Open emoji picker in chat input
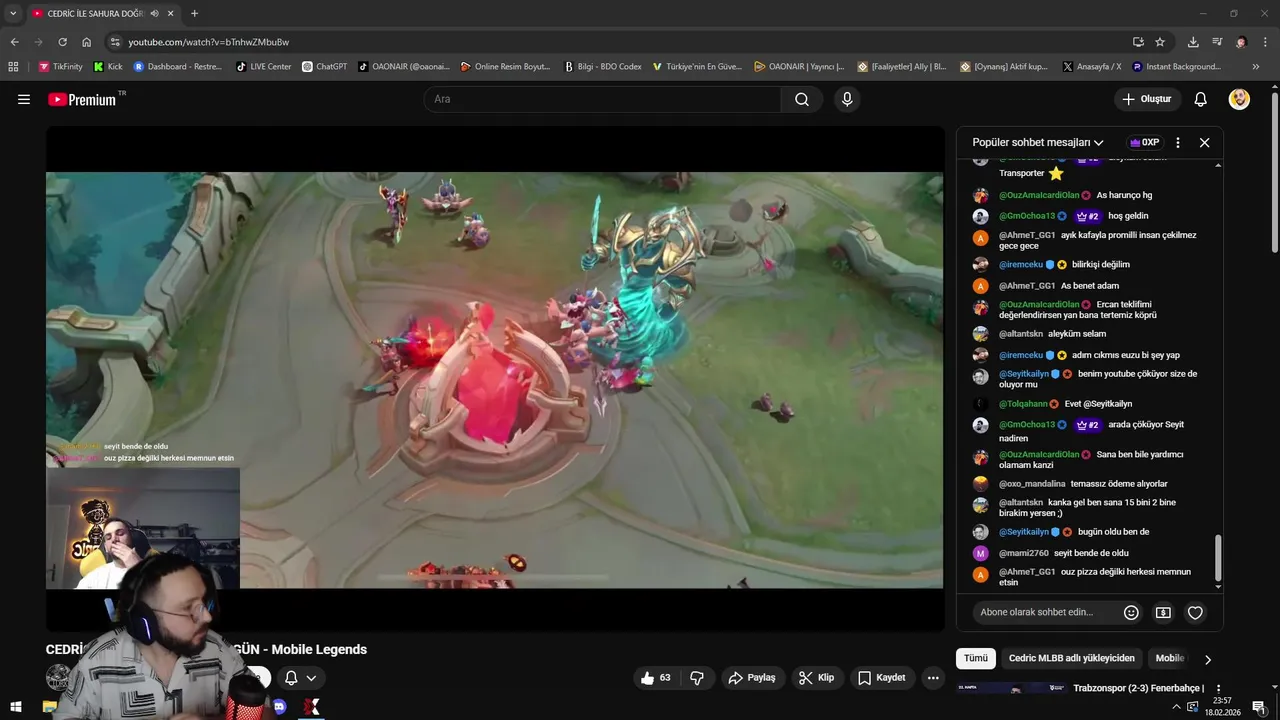 pos(1131,613)
